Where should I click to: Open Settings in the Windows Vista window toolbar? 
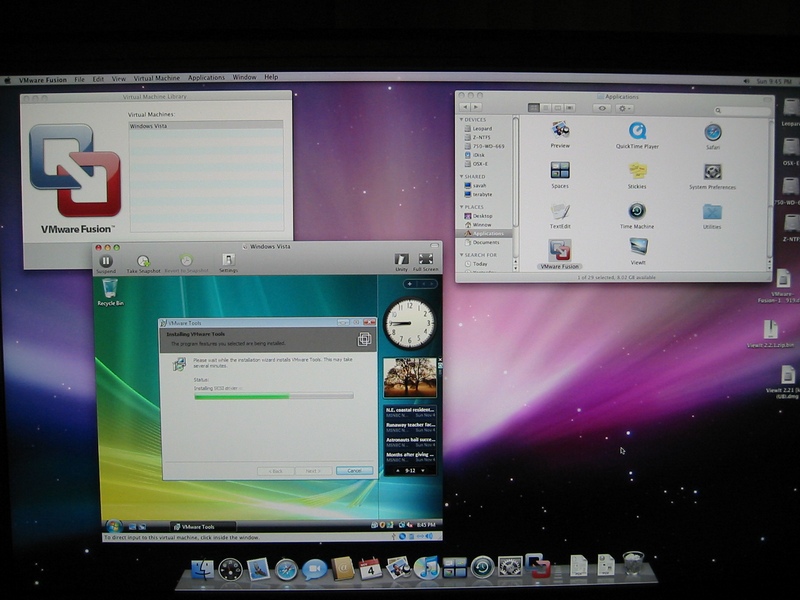[228, 260]
